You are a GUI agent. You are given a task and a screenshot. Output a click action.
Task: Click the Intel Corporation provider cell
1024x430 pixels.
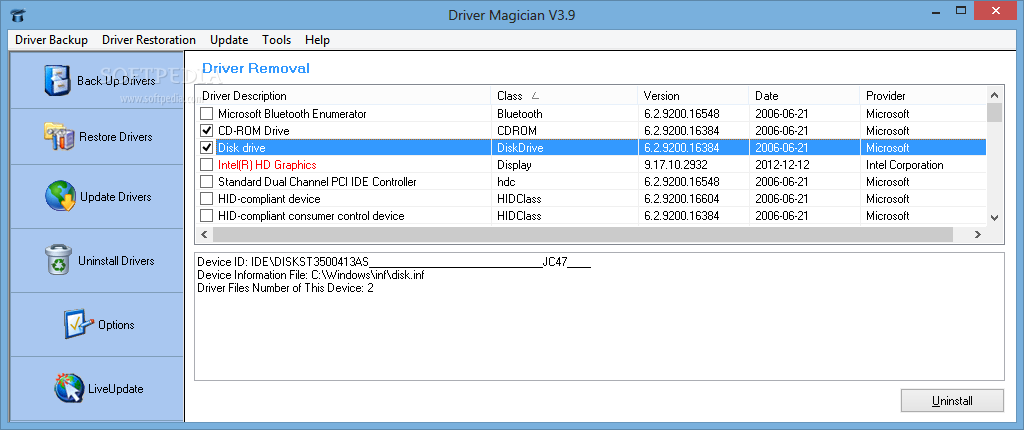point(904,165)
